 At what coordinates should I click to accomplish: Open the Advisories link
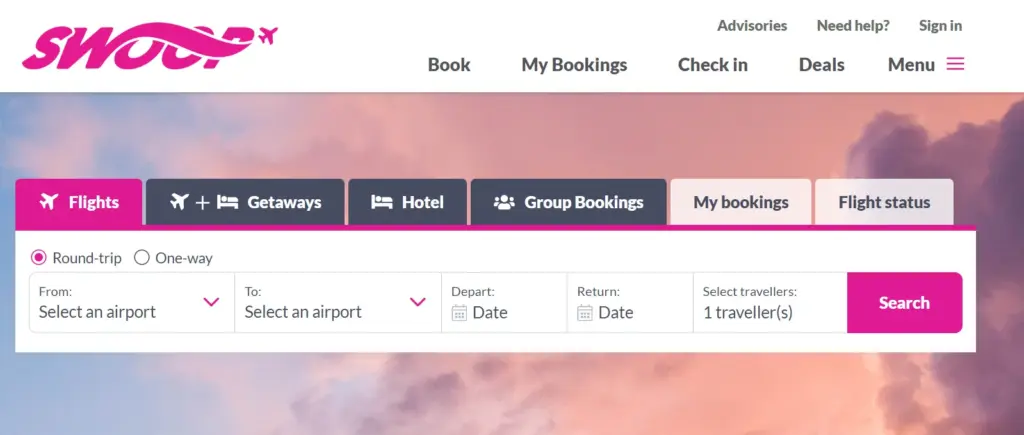click(x=752, y=25)
